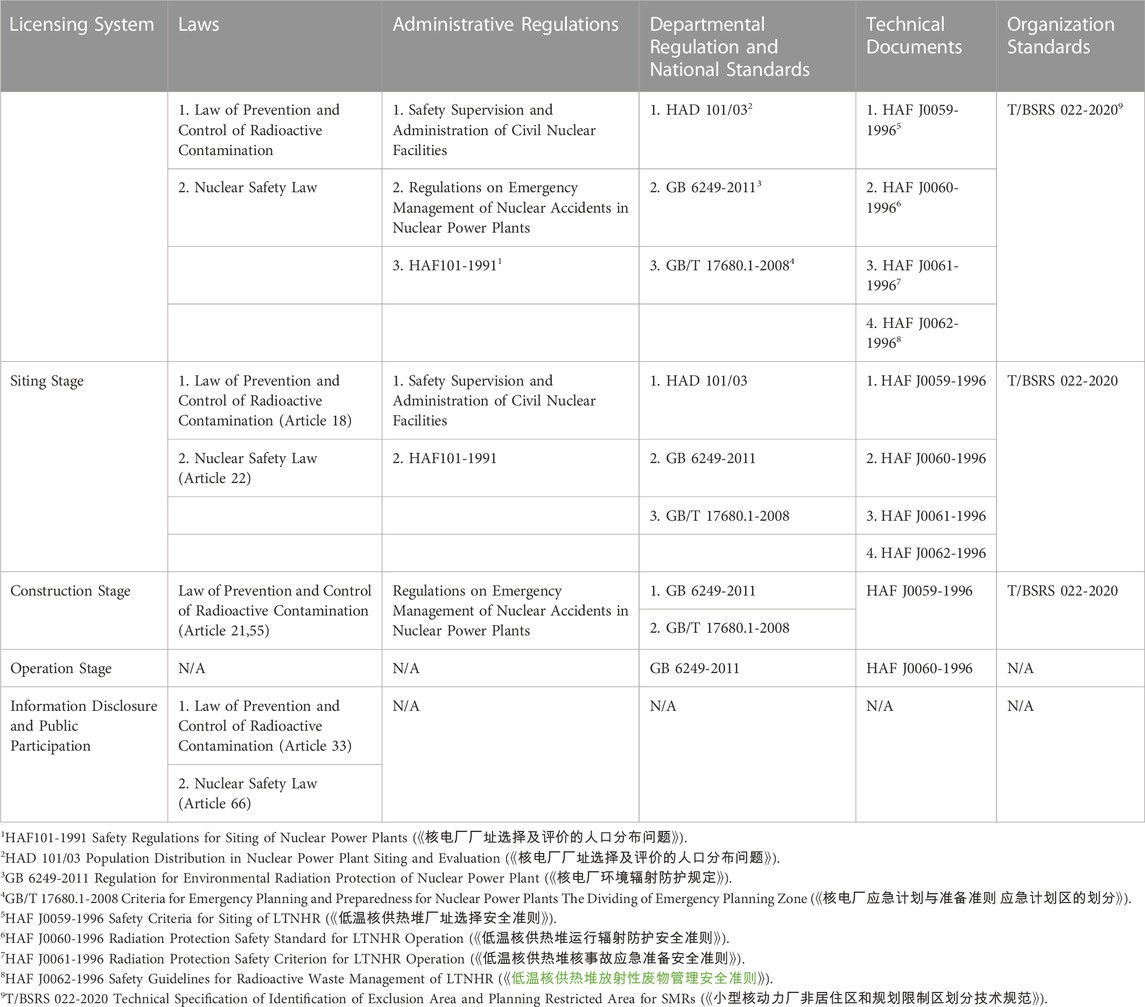This screenshot has width=1145, height=1007.
Task: Click '2. HAF J0060-1996' in Siting Stage
Action: [x=926, y=459]
